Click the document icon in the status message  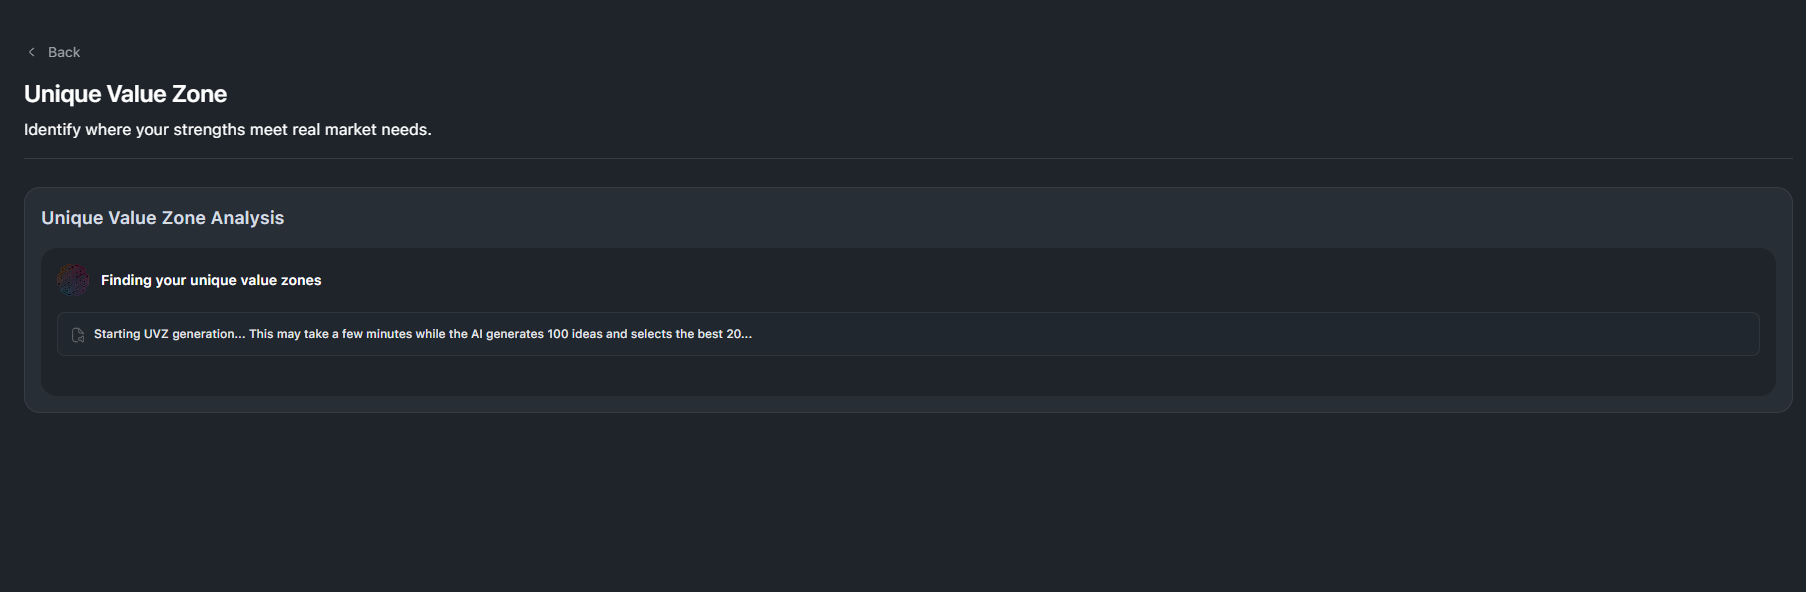(78, 335)
